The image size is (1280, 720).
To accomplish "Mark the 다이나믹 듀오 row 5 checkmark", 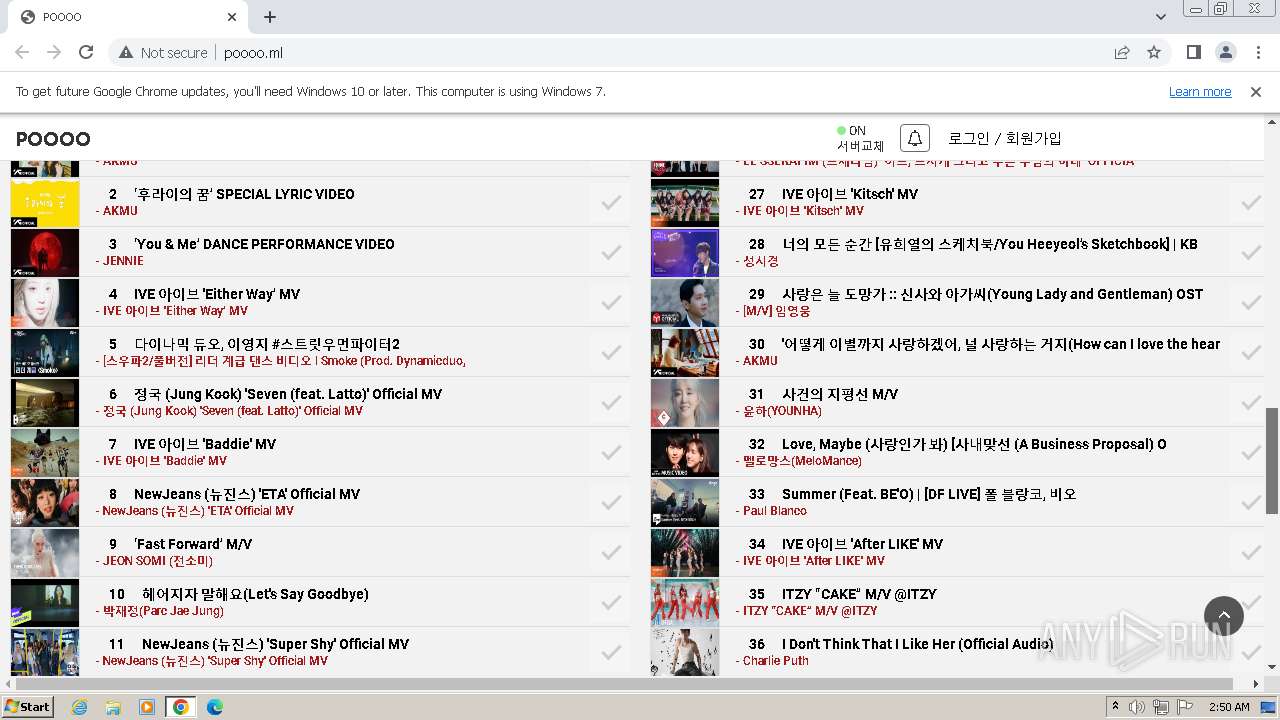I will click(x=611, y=352).
